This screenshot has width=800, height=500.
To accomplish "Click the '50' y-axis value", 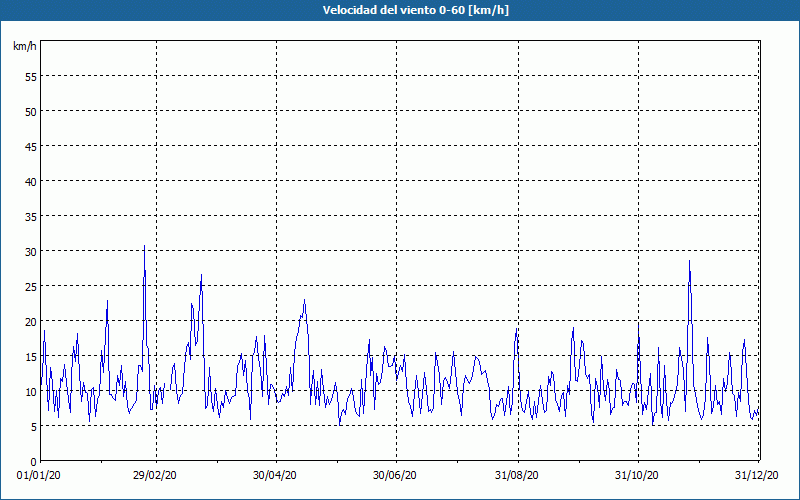I will tap(31, 112).
